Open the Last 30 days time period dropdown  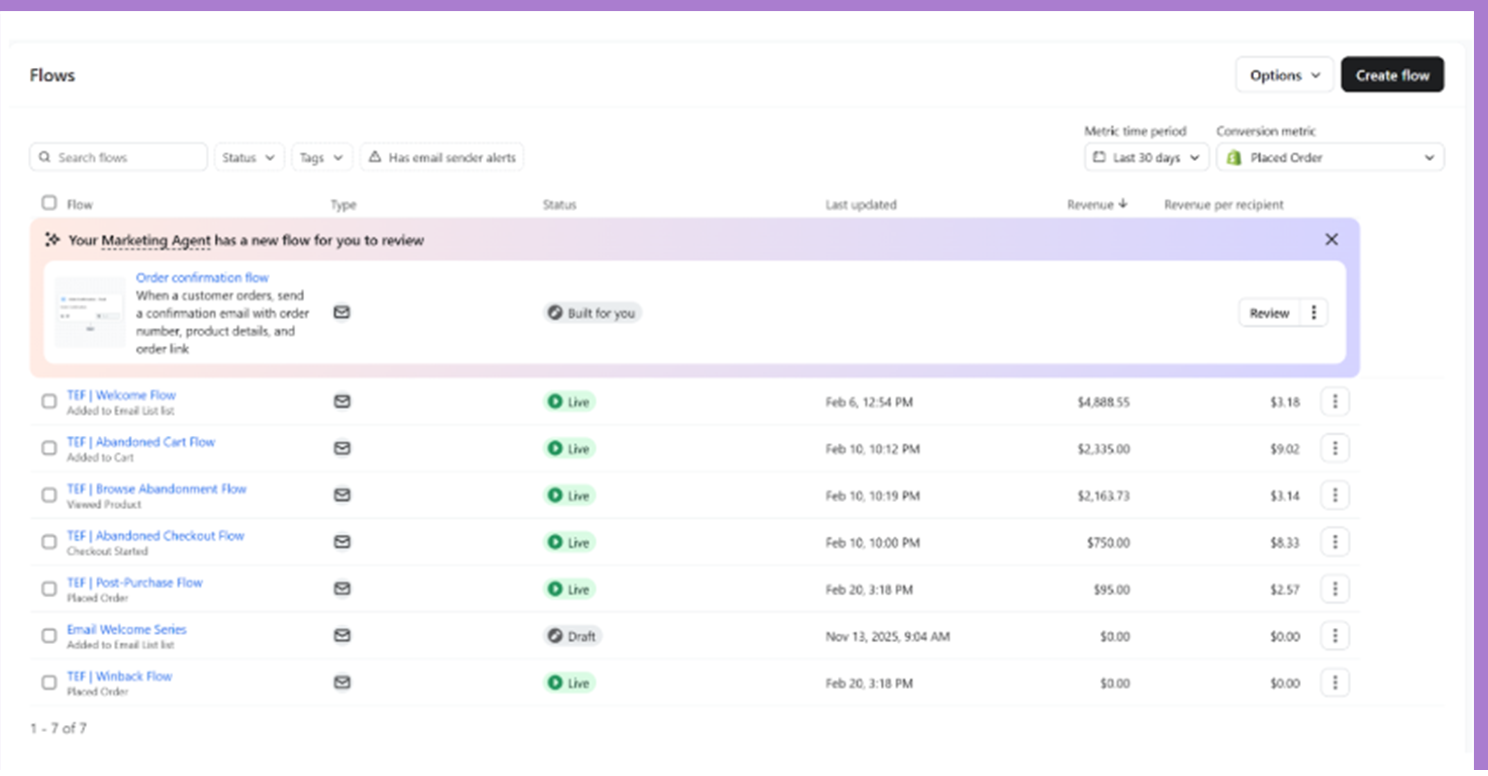click(1146, 158)
